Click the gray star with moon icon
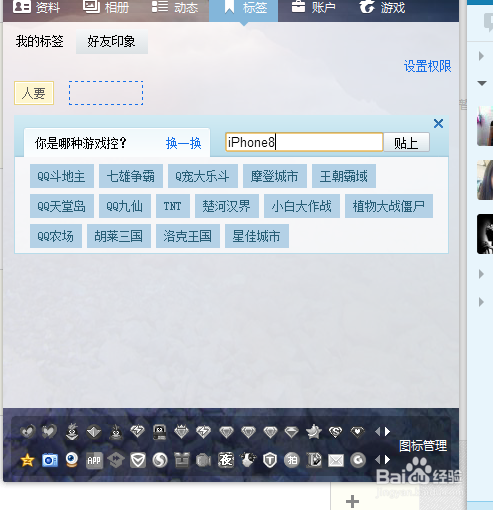 [314, 432]
